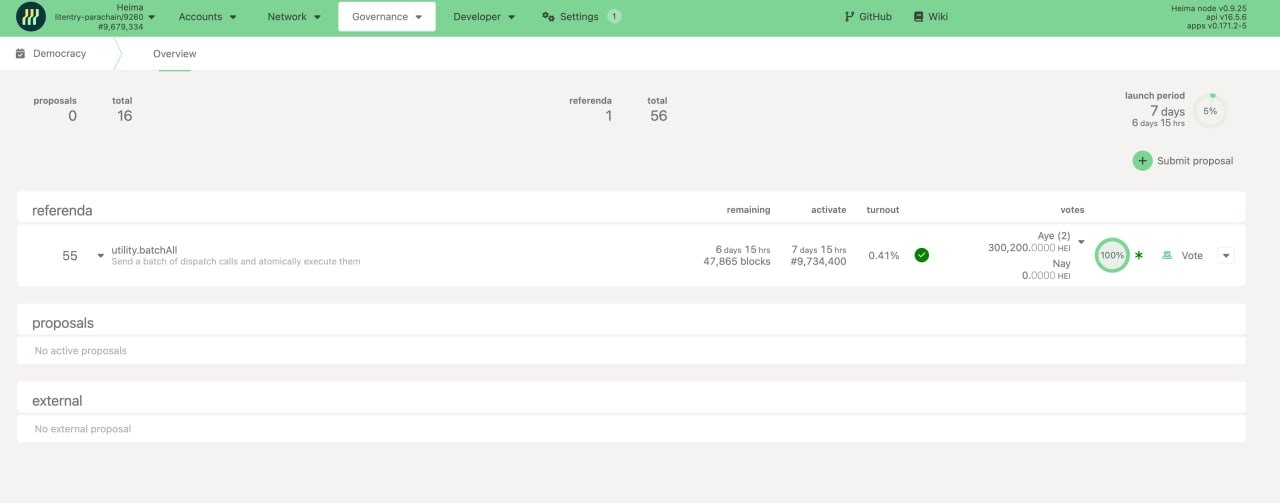Image resolution: width=1280 pixels, height=503 pixels.
Task: Expand the Aye (2) voters dropdown
Action: coord(1081,242)
